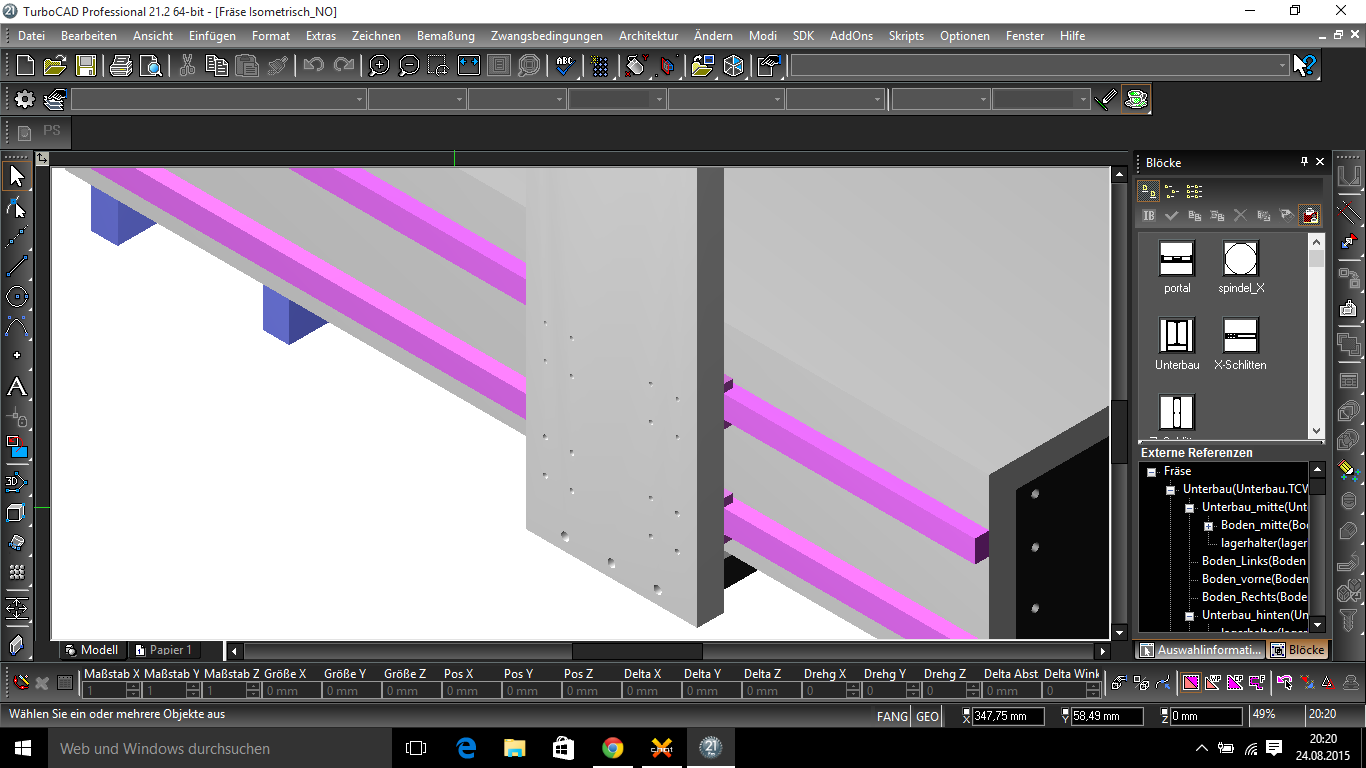
Task: Save the drawing with the floppy disk icon
Action: click(x=86, y=66)
